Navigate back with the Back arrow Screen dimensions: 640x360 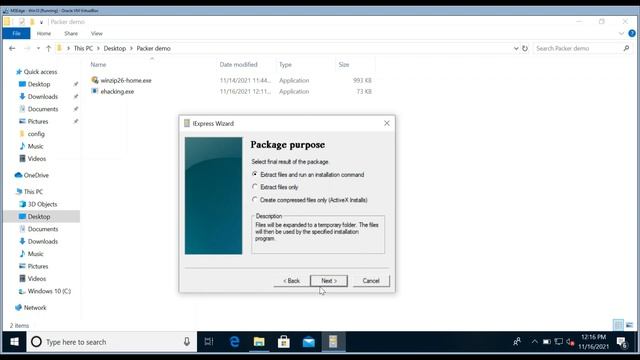pos(12,48)
